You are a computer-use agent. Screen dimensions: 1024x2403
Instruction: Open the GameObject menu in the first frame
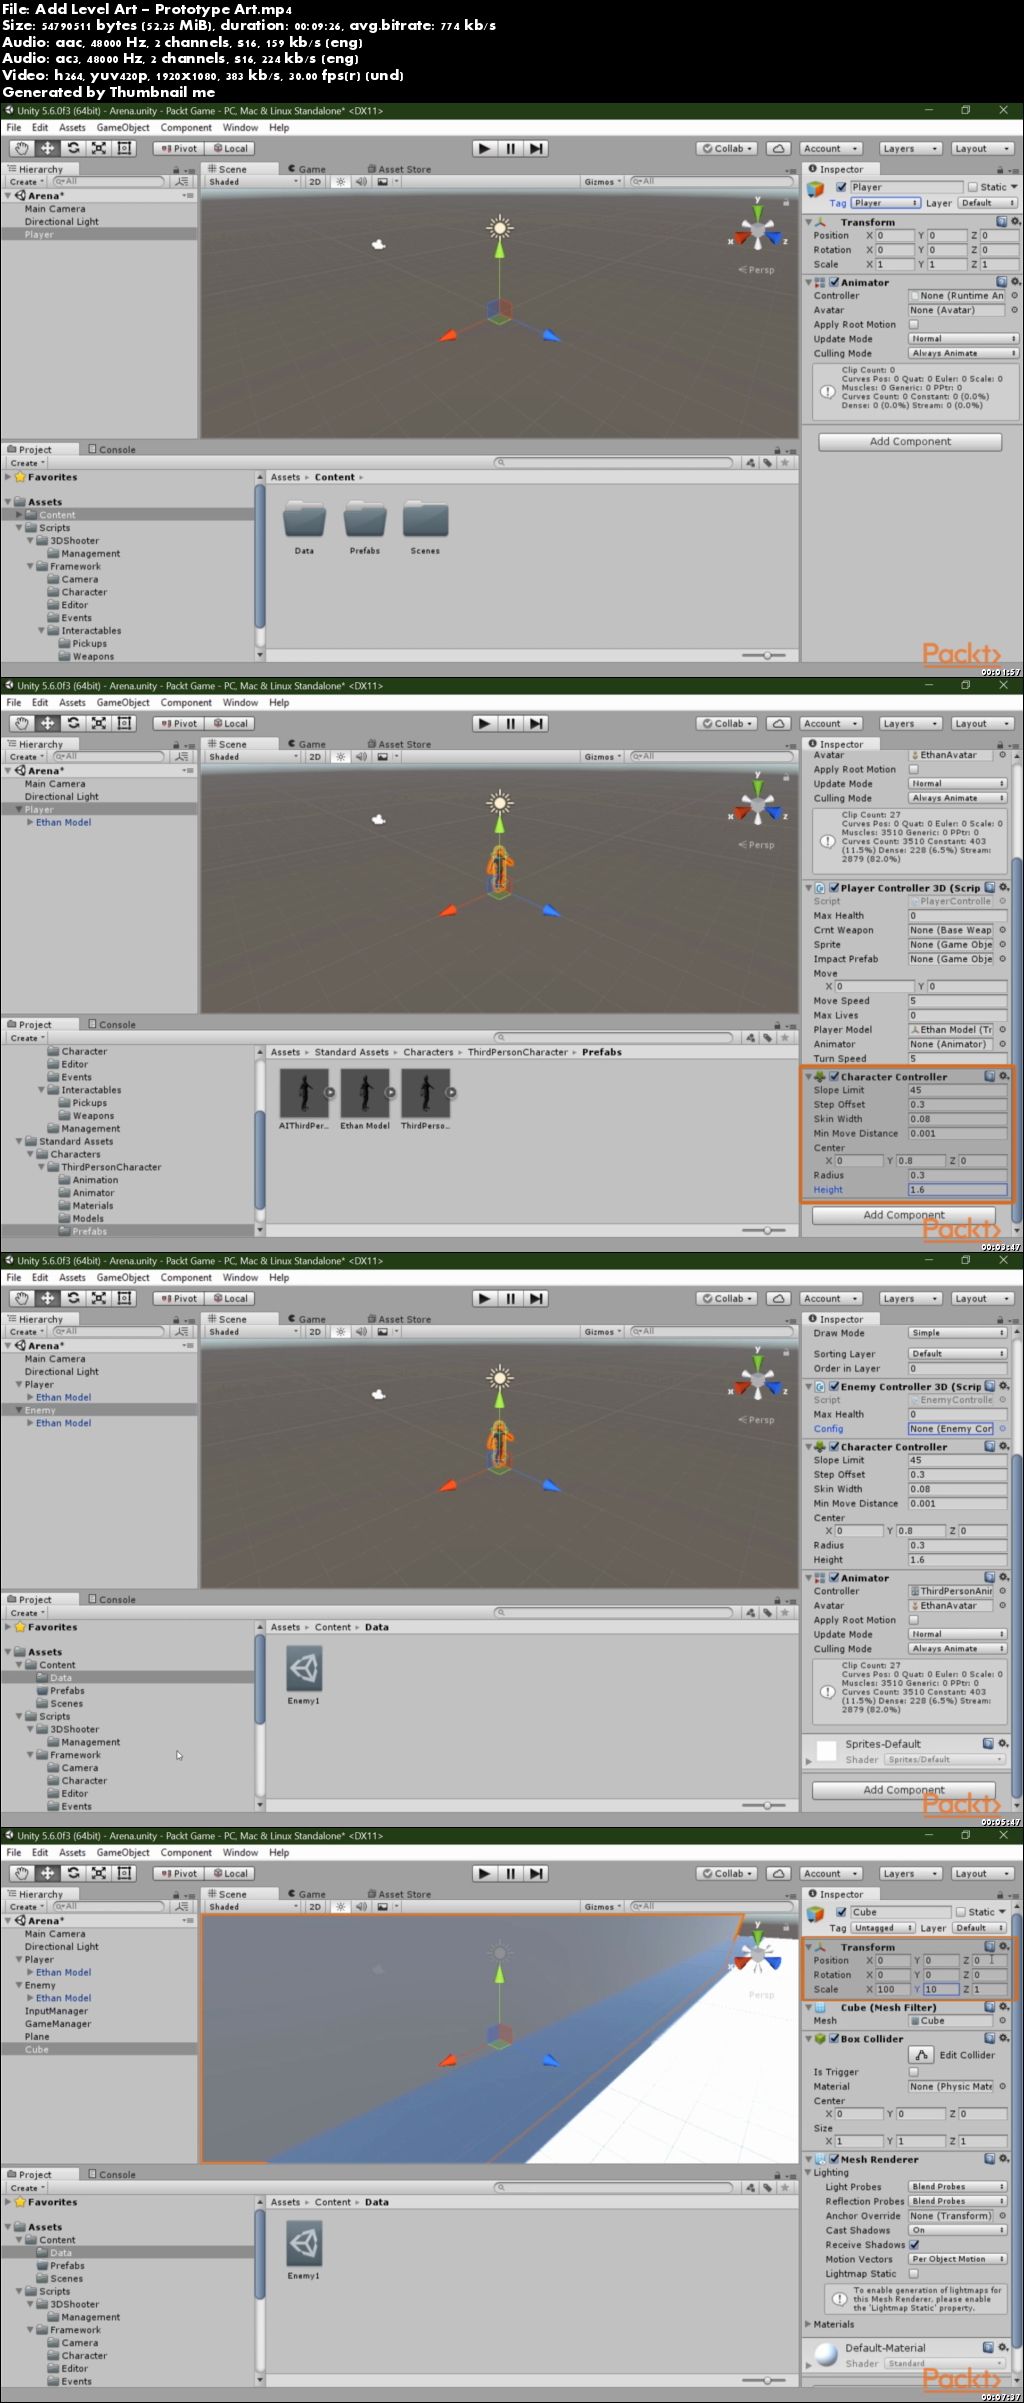(x=123, y=127)
